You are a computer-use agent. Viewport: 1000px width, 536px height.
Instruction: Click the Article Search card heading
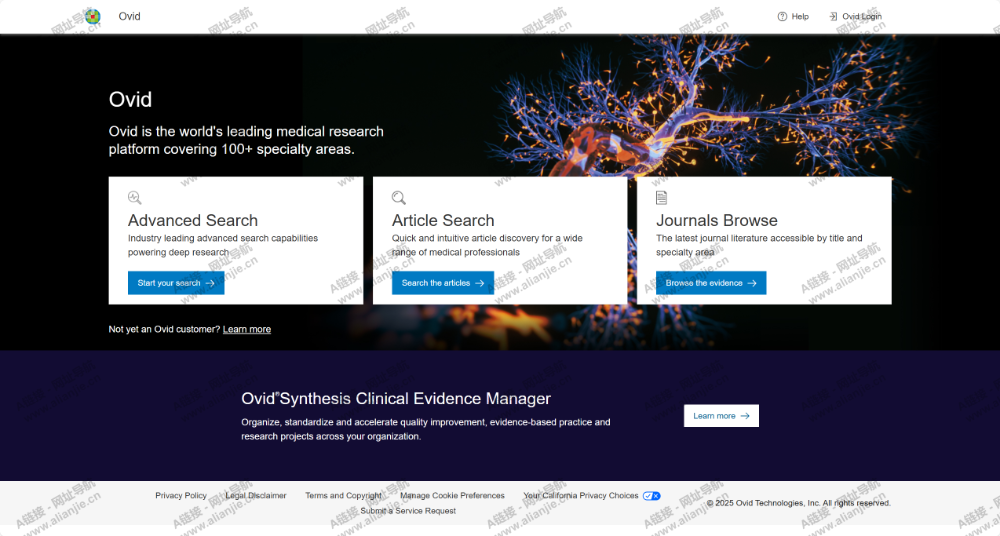pyautogui.click(x=443, y=220)
